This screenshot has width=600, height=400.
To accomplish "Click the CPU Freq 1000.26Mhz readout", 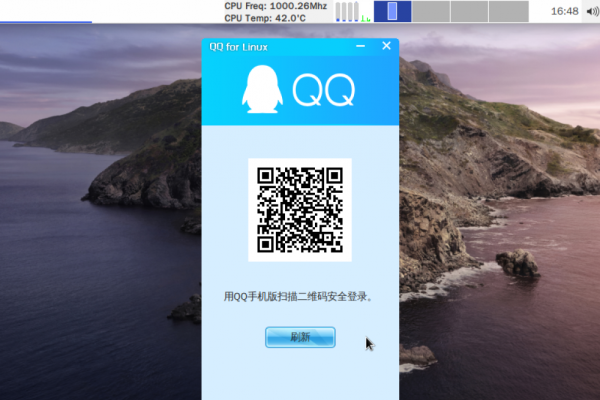I will [x=276, y=6].
